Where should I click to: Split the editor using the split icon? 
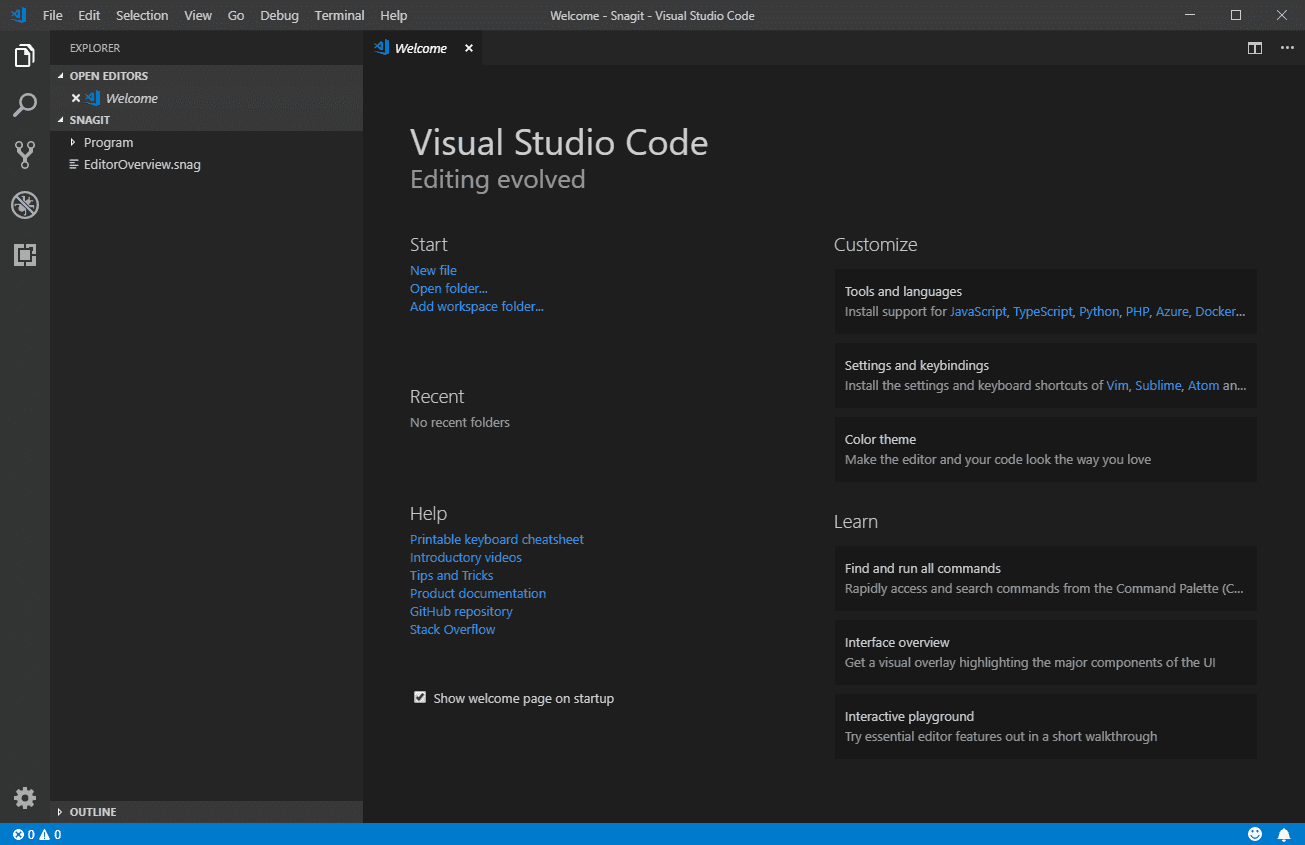click(x=1255, y=47)
